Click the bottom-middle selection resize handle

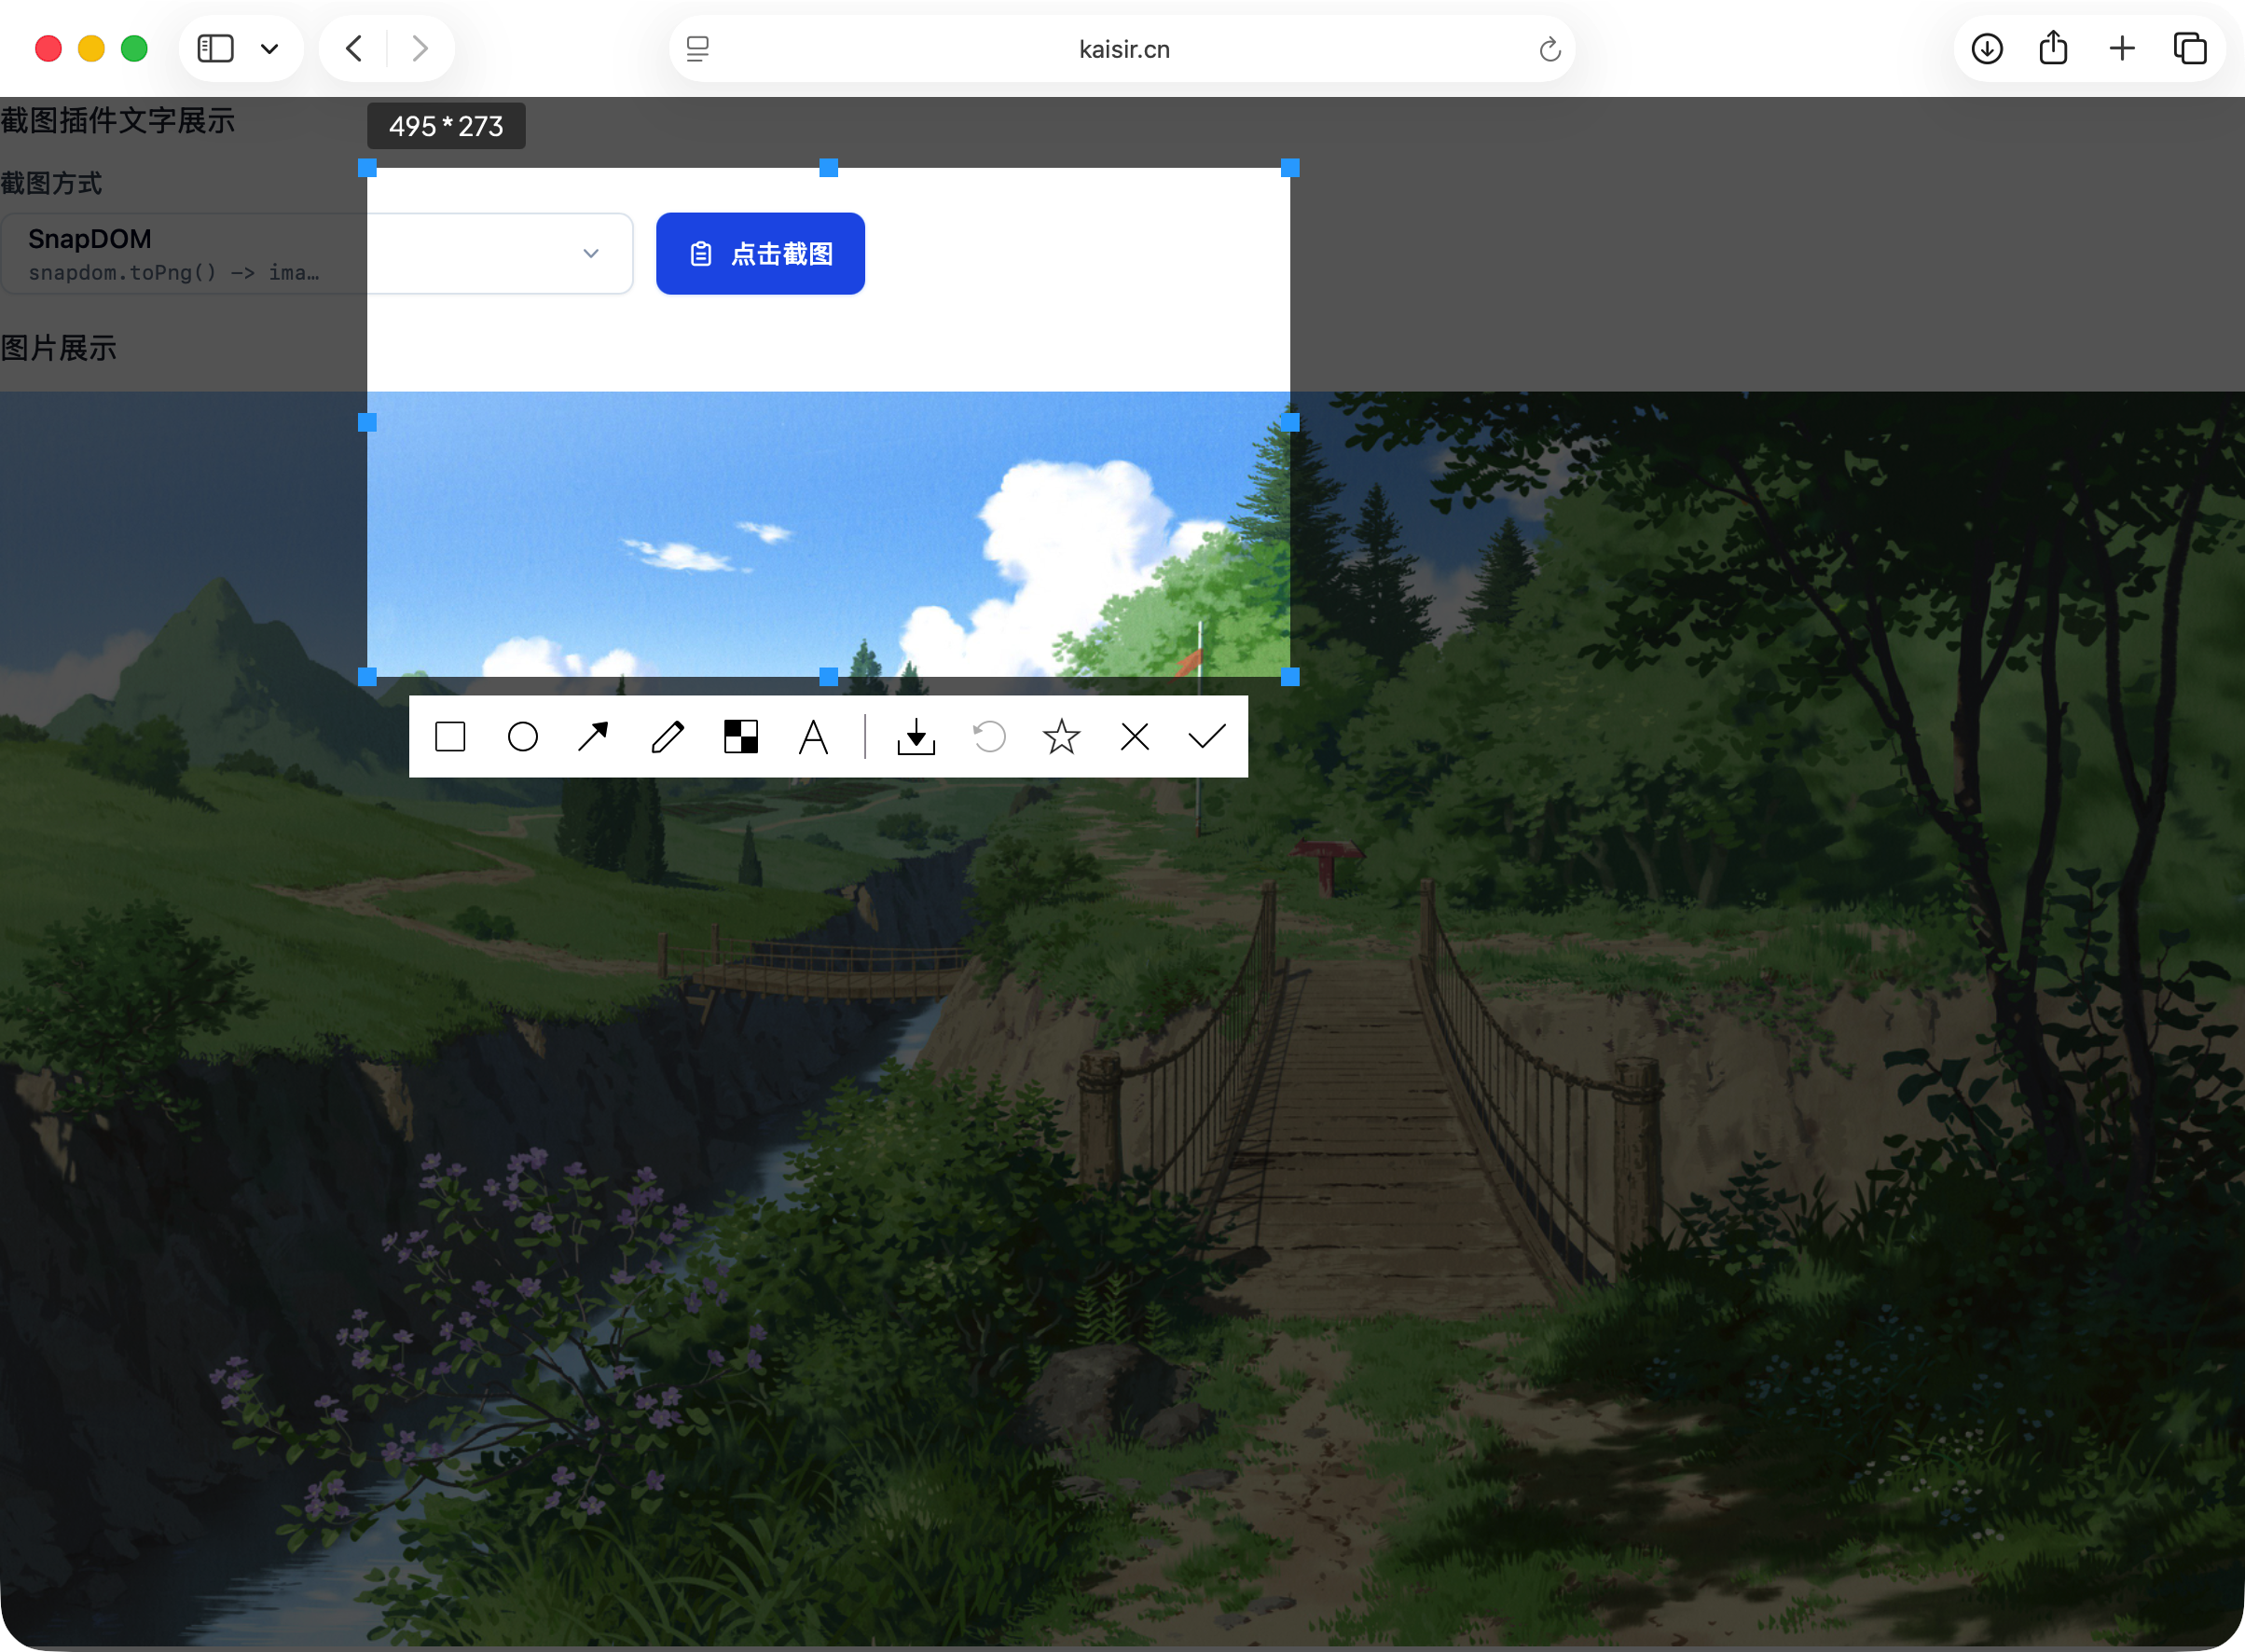[829, 677]
